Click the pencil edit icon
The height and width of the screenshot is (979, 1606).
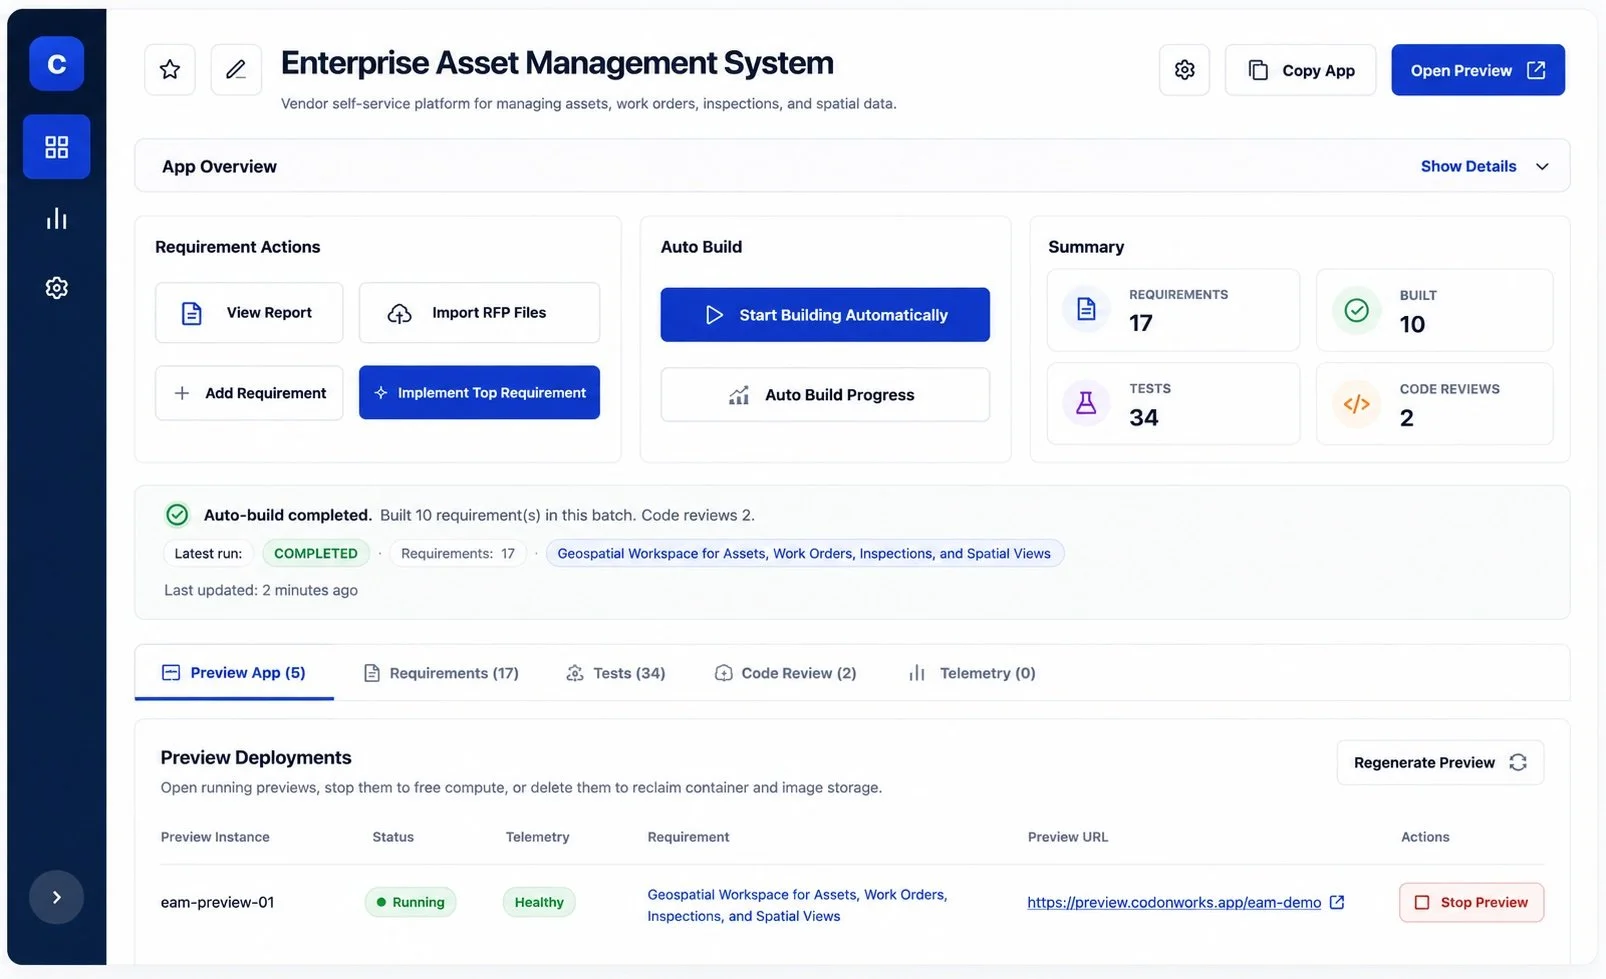coord(236,70)
